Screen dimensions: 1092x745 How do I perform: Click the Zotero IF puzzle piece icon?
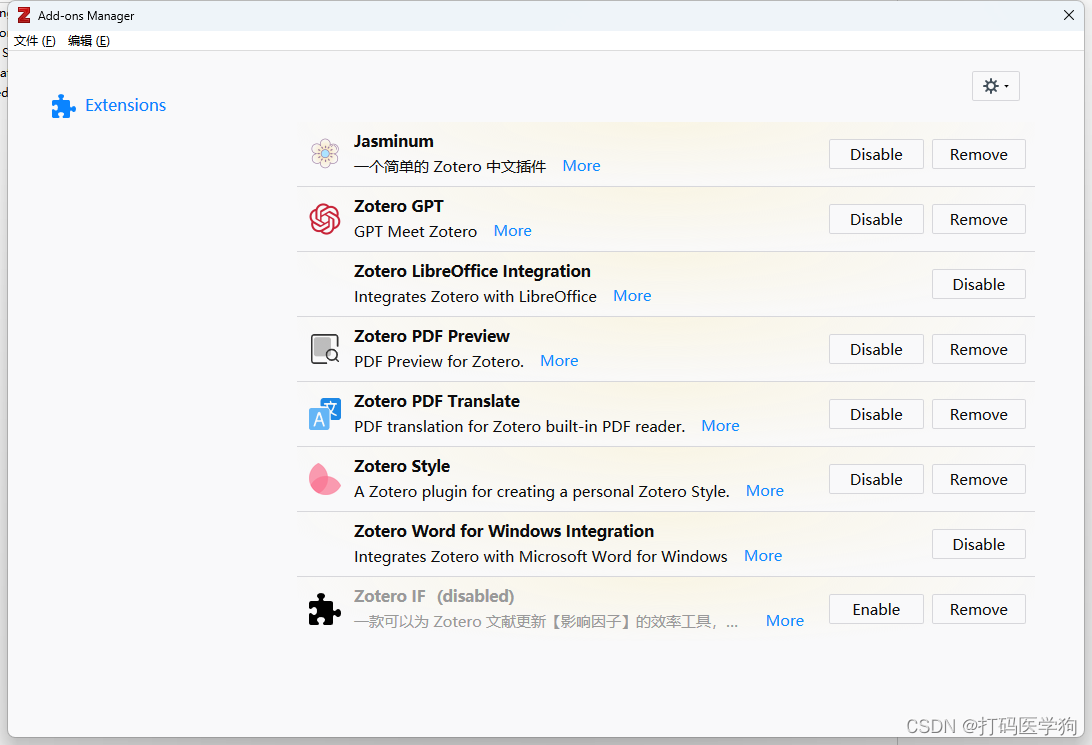pyautogui.click(x=325, y=609)
